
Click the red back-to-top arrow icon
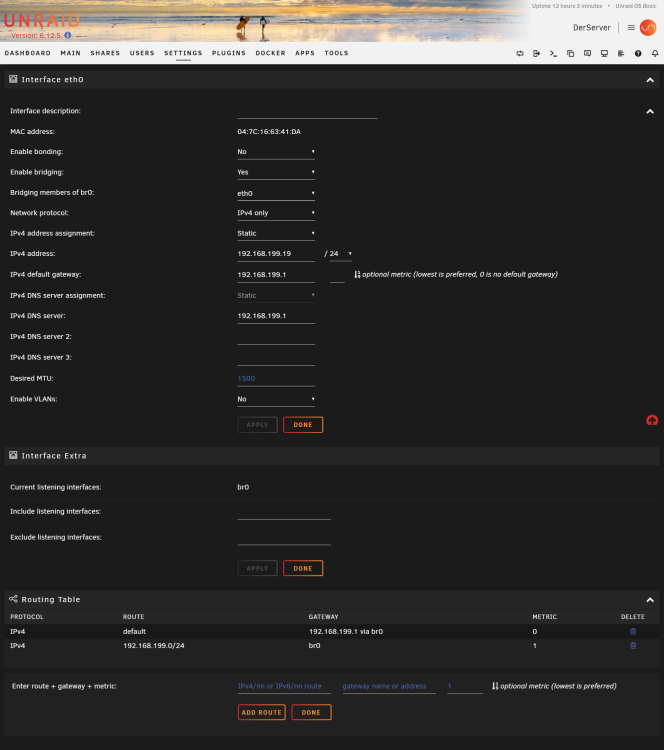[x=652, y=420]
